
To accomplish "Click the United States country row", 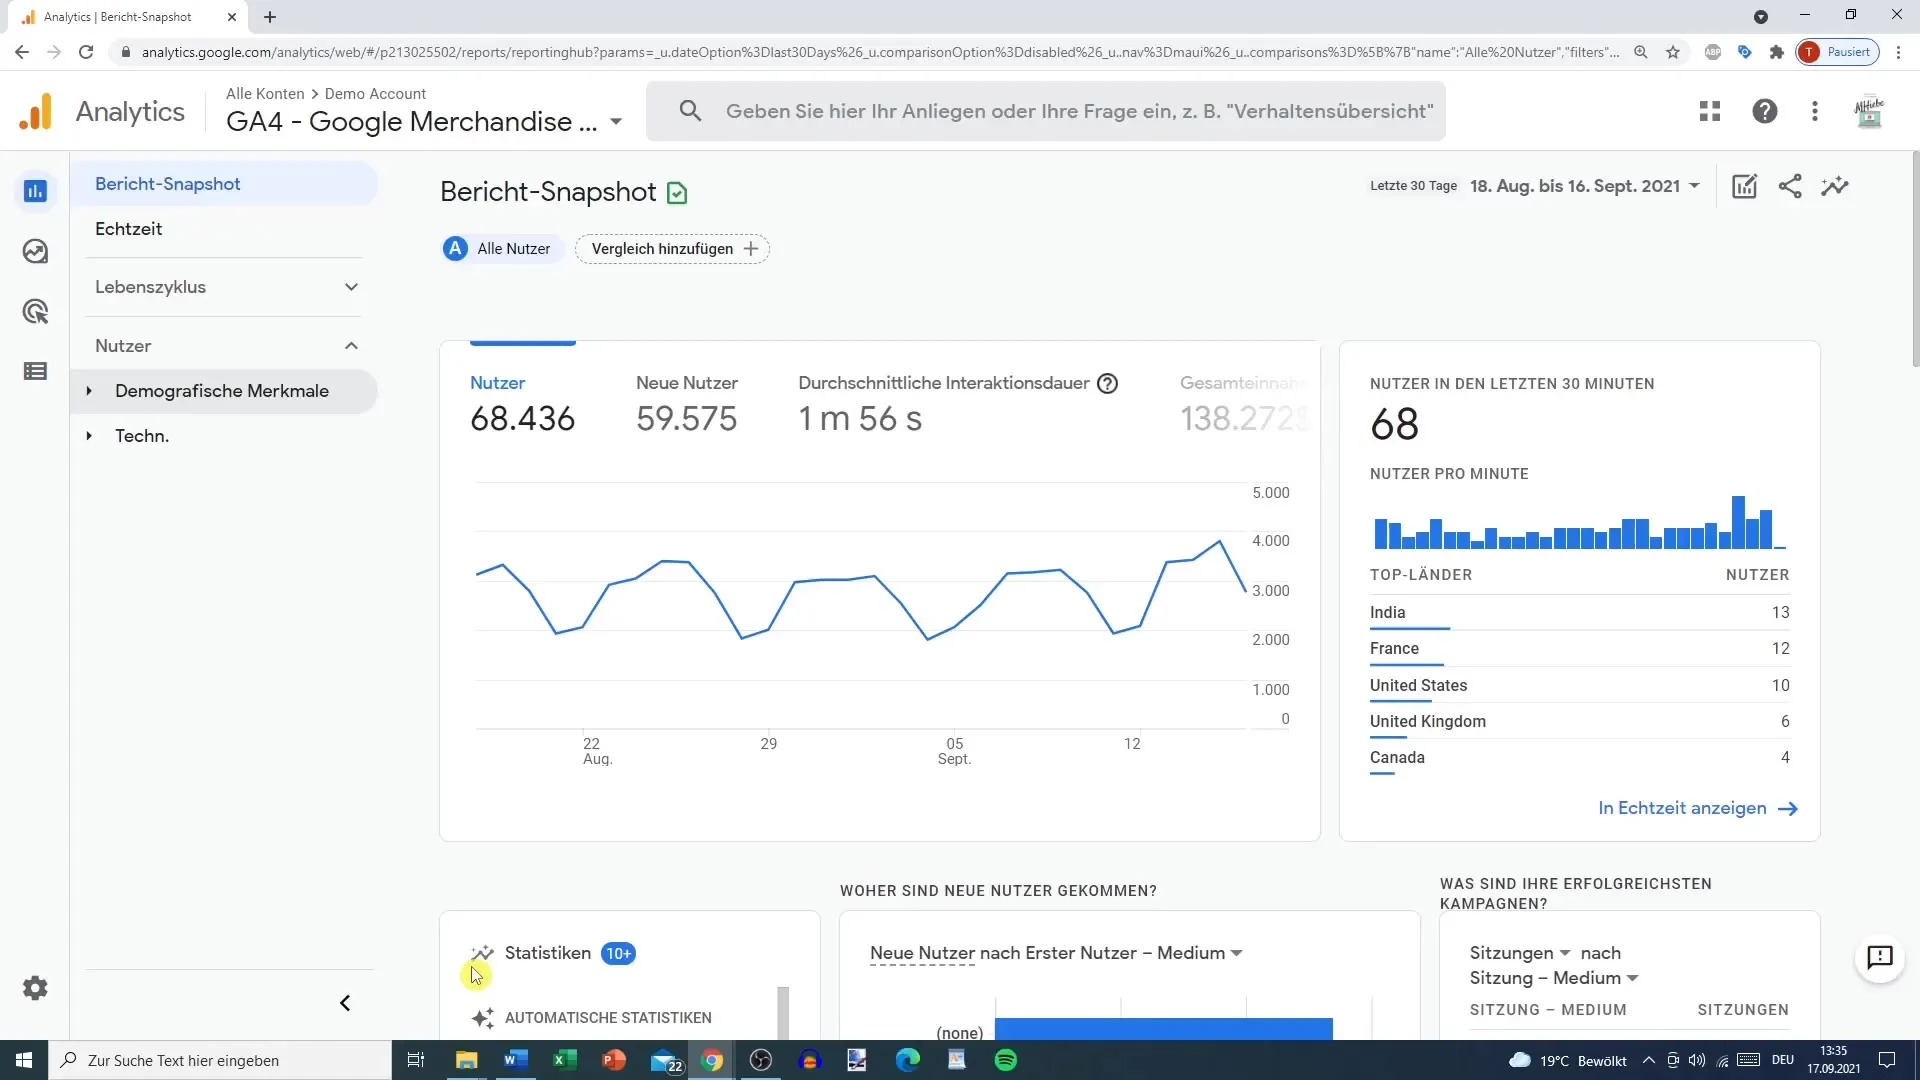I will pos(1579,685).
